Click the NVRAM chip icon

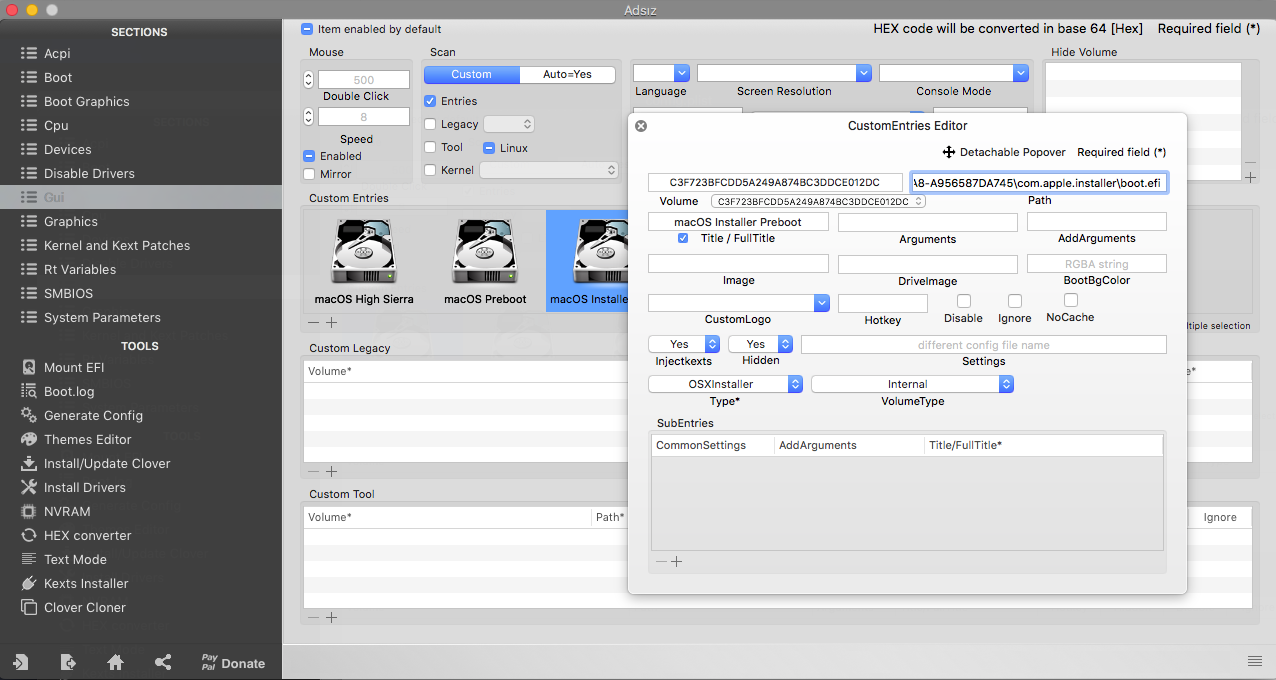pyautogui.click(x=28, y=511)
